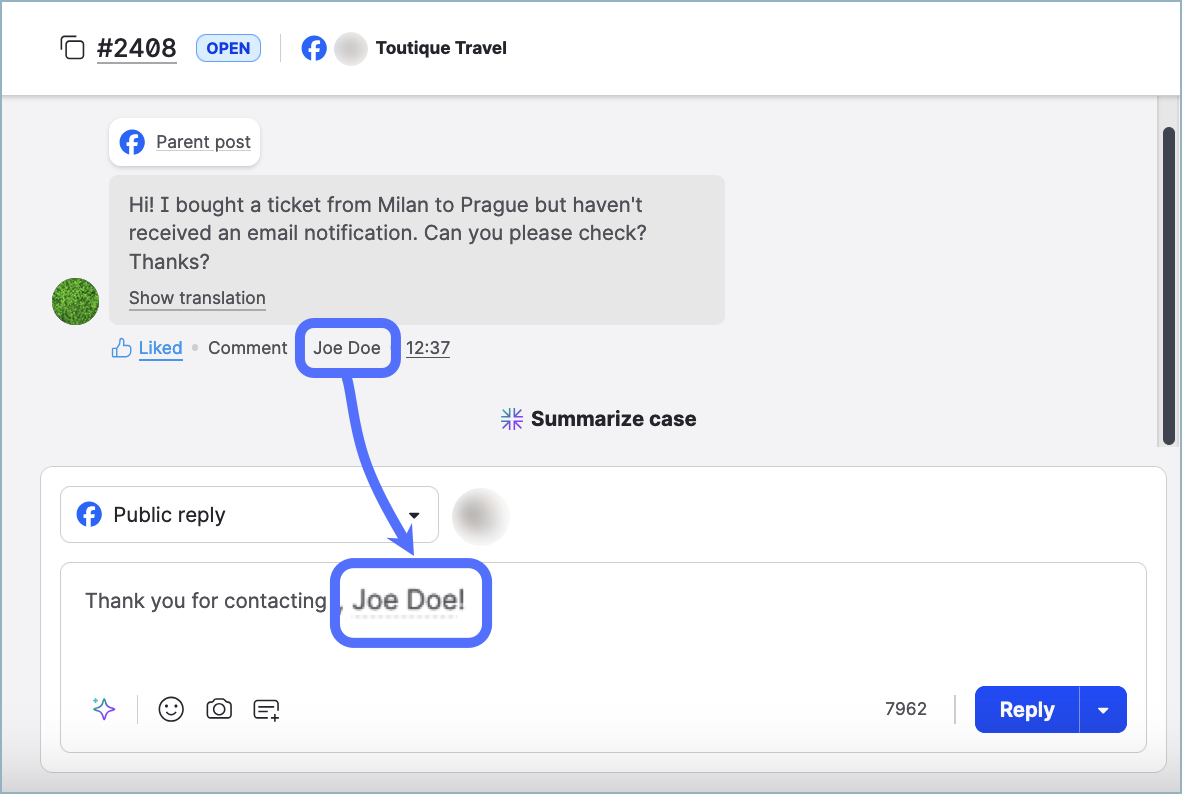The width and height of the screenshot is (1182, 794).
Task: Toggle the Liked thumbs-up reaction
Action: pyautogui.click(x=121, y=347)
